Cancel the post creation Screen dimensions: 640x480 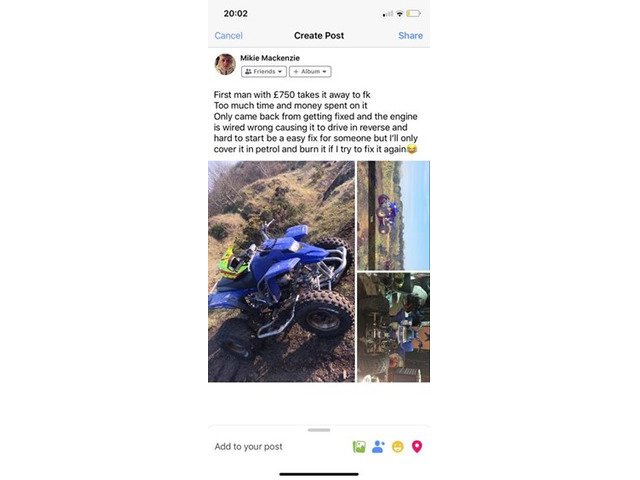click(x=229, y=36)
